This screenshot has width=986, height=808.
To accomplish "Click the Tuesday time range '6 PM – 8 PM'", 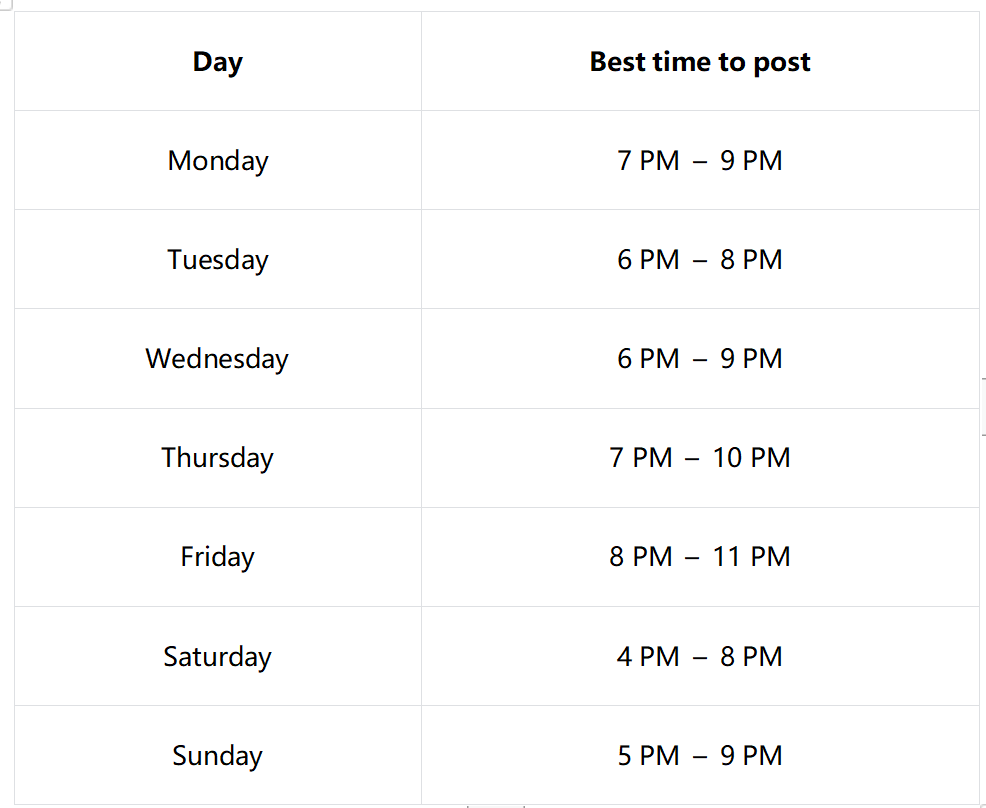I will tap(700, 260).
